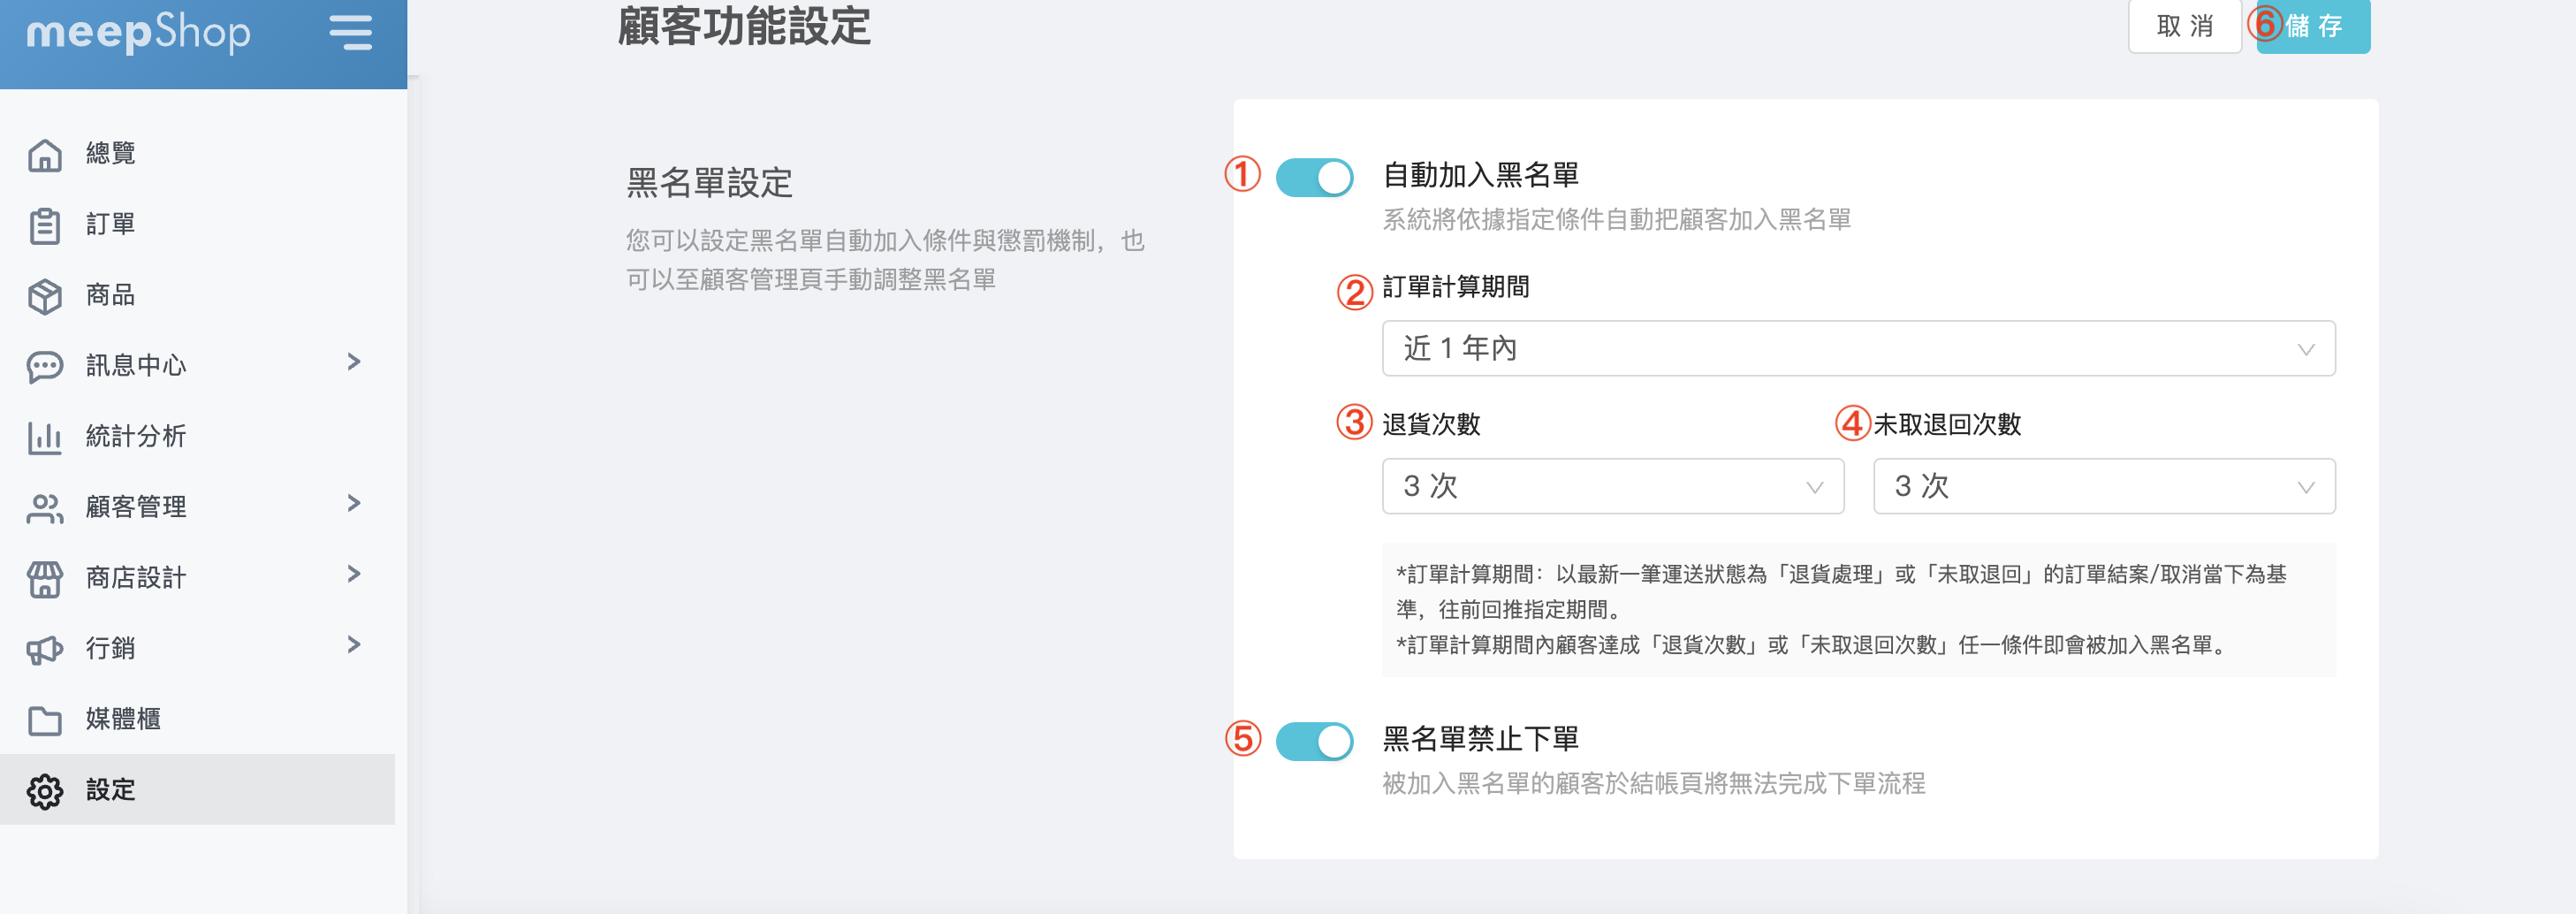Image resolution: width=2576 pixels, height=914 pixels.
Task: Click the storefront icon for 商店設計
Action: coord(45,578)
